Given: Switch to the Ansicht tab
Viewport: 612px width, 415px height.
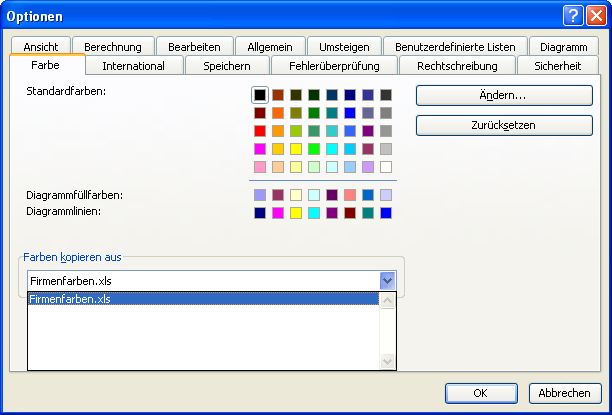Looking at the screenshot, I should pos(42,46).
